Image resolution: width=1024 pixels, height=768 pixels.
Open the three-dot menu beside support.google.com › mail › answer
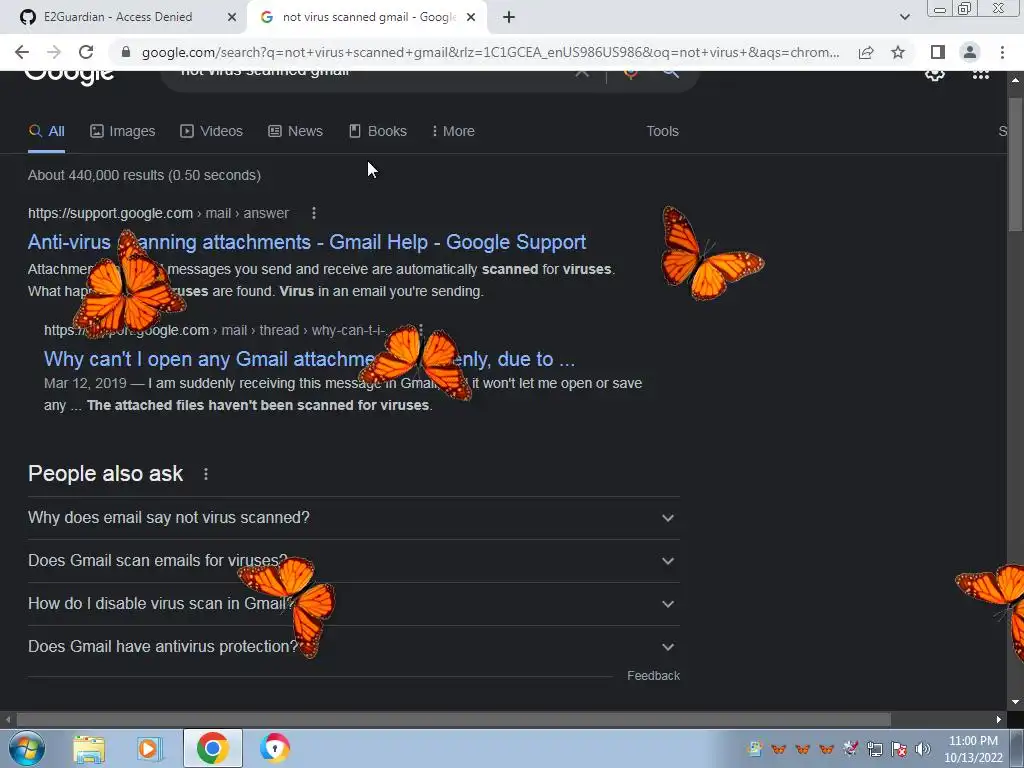pos(313,213)
